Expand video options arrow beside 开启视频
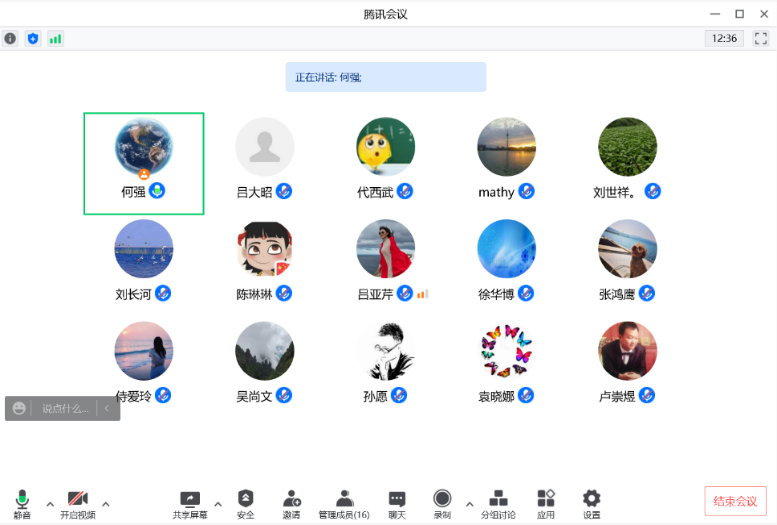 (x=106, y=503)
